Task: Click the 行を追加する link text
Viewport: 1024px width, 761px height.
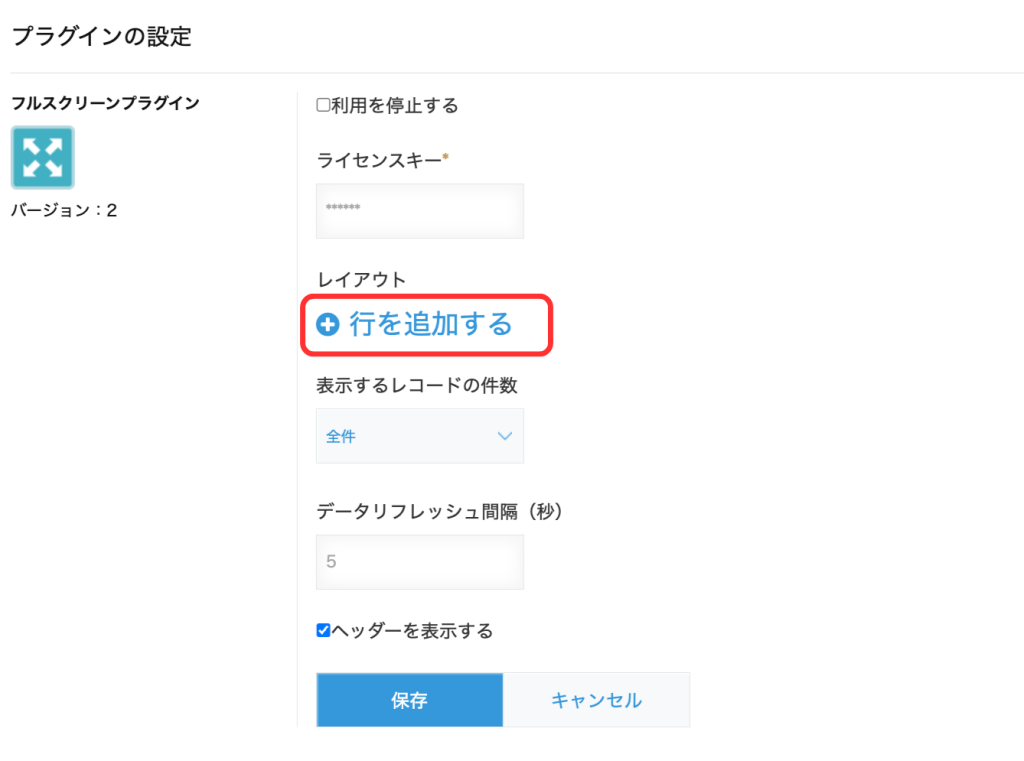Action: point(430,324)
